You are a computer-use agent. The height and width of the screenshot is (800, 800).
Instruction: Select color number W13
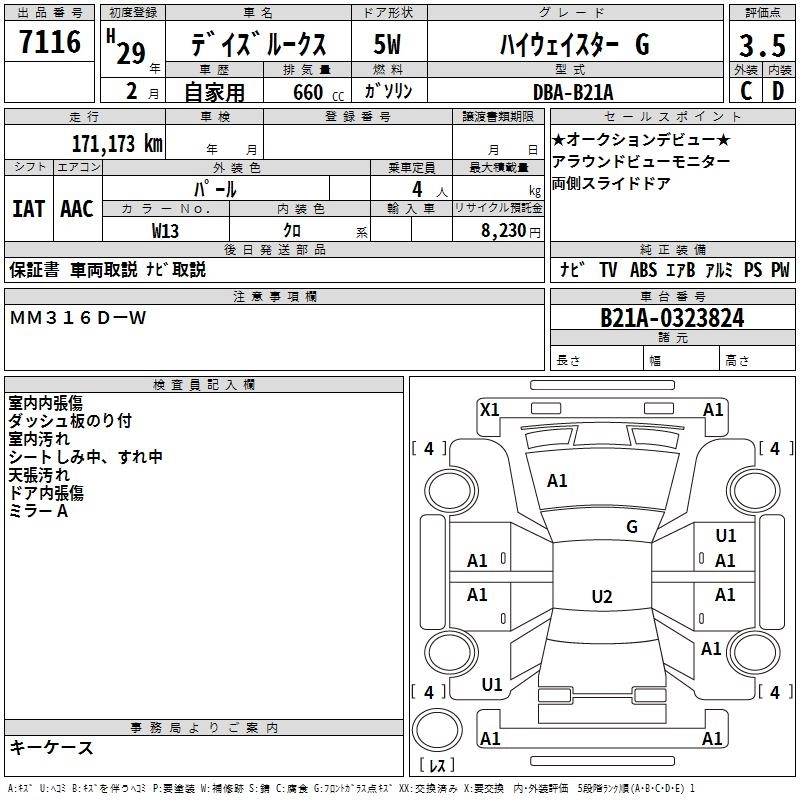click(x=165, y=231)
